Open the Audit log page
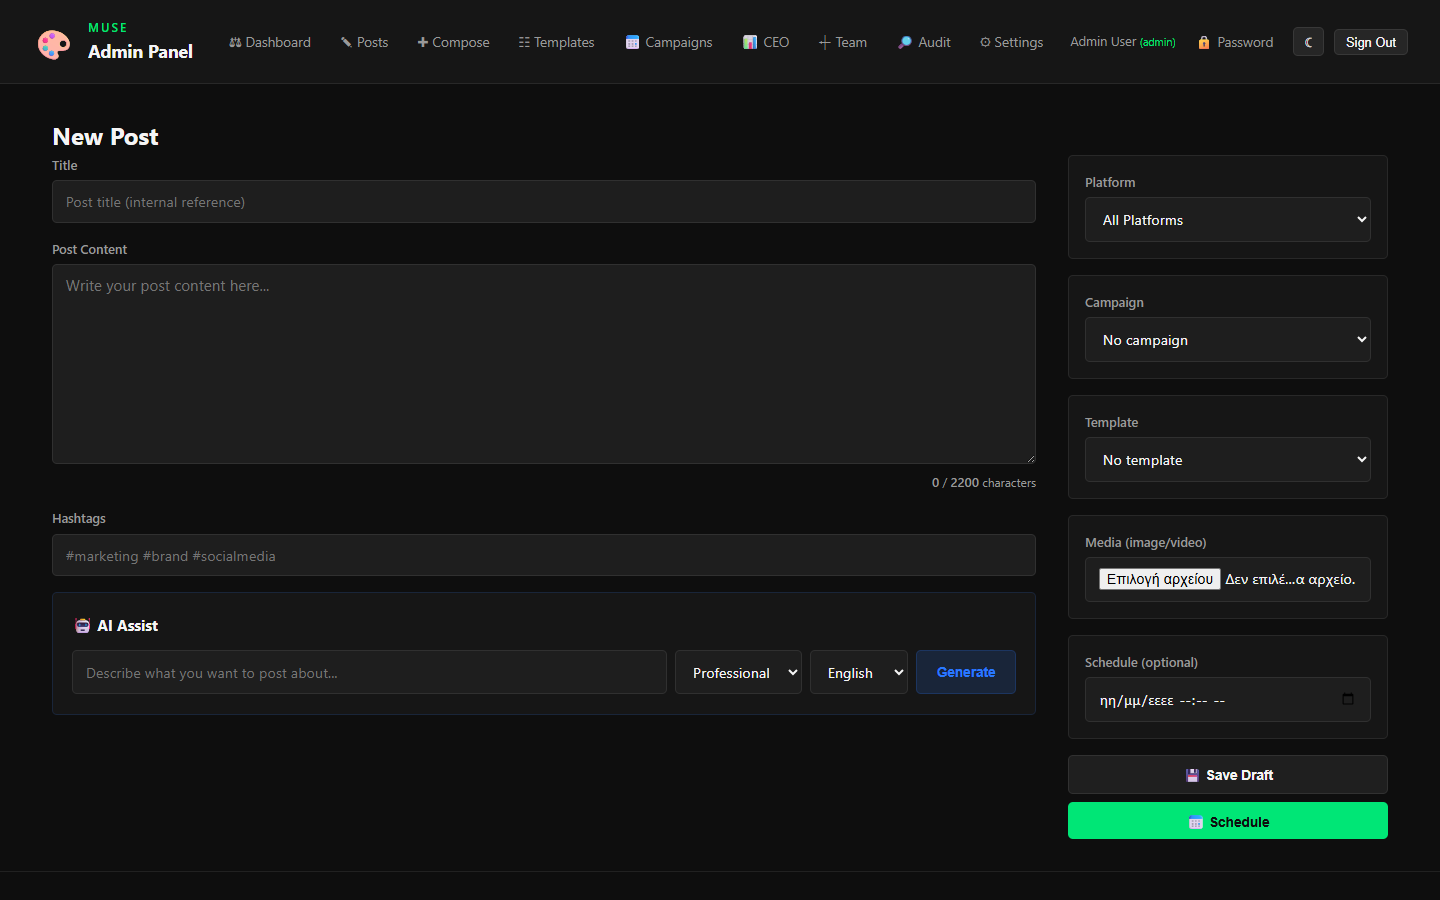Screen dimensions: 1440x900 pos(924,42)
